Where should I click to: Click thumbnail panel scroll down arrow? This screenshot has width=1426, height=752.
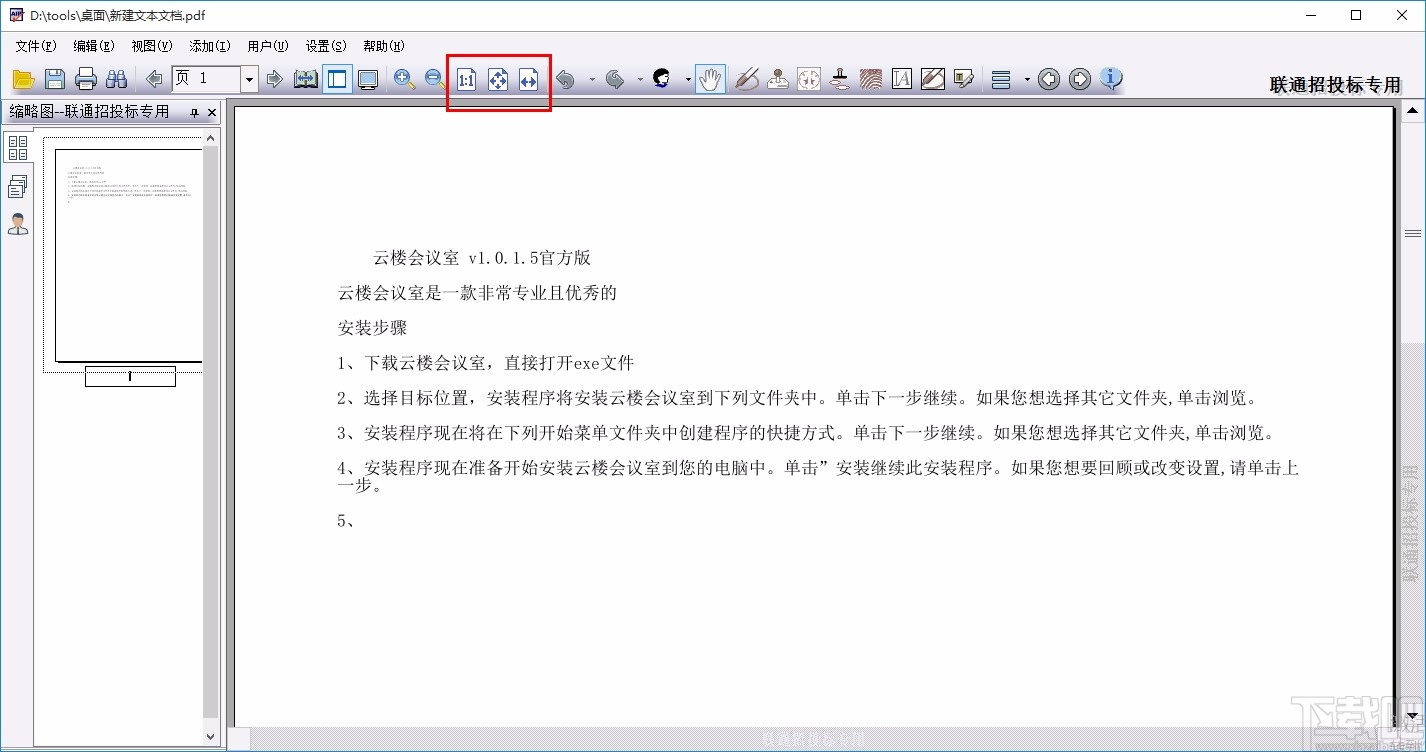(x=211, y=737)
